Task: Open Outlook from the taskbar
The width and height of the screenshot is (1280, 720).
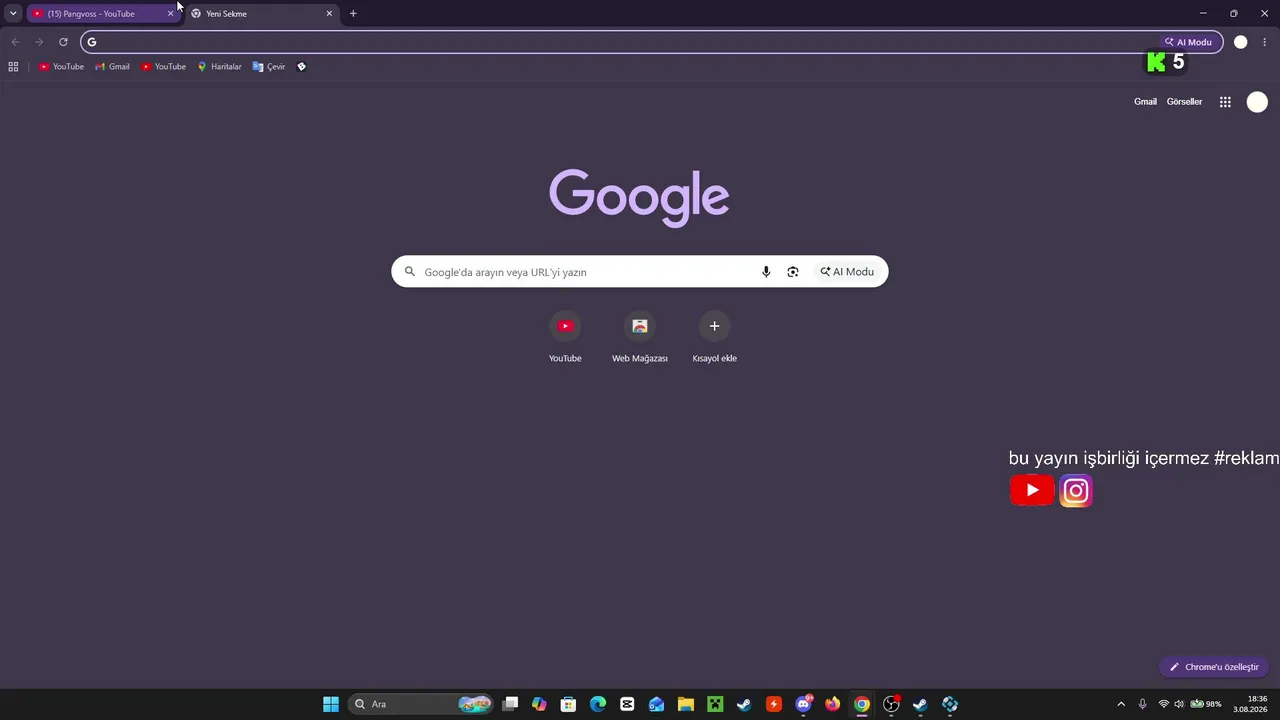Action: tap(656, 704)
